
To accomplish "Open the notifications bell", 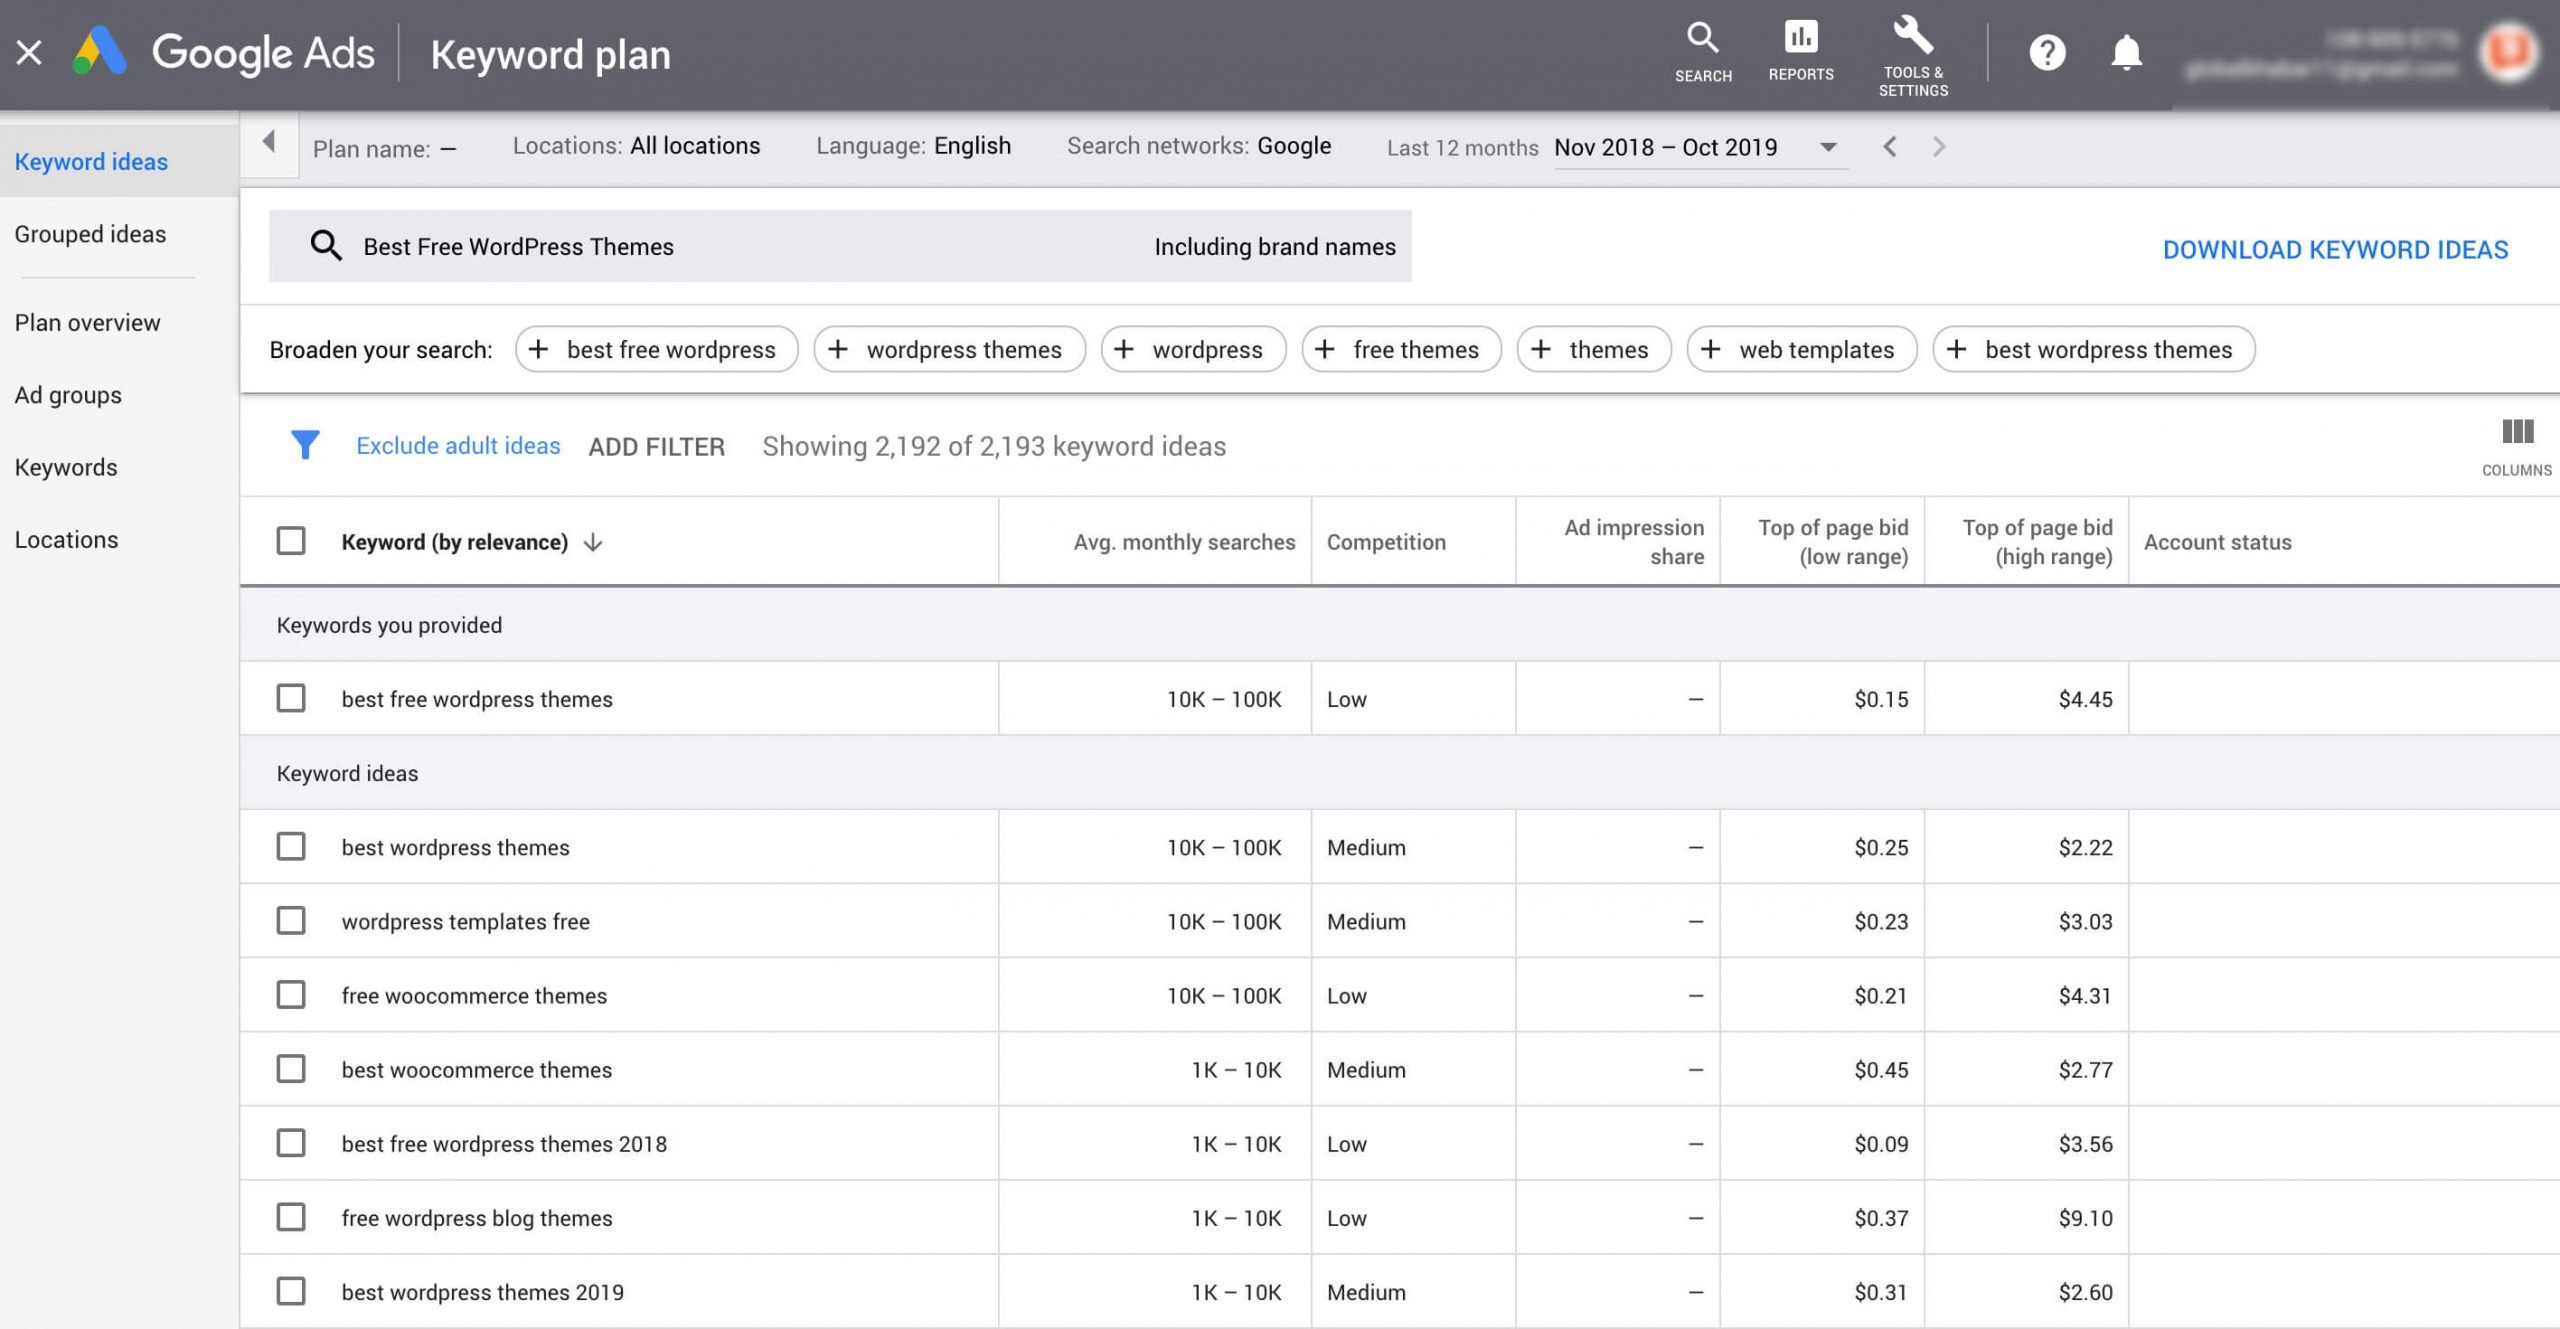I will (x=2126, y=52).
